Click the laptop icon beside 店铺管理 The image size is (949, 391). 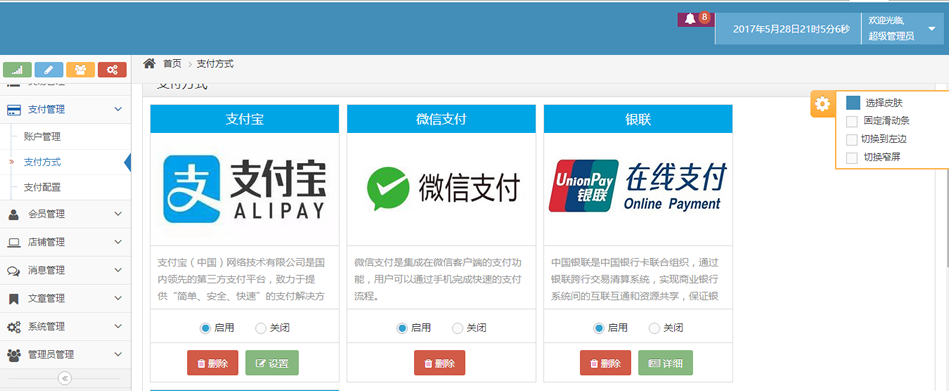[13, 242]
